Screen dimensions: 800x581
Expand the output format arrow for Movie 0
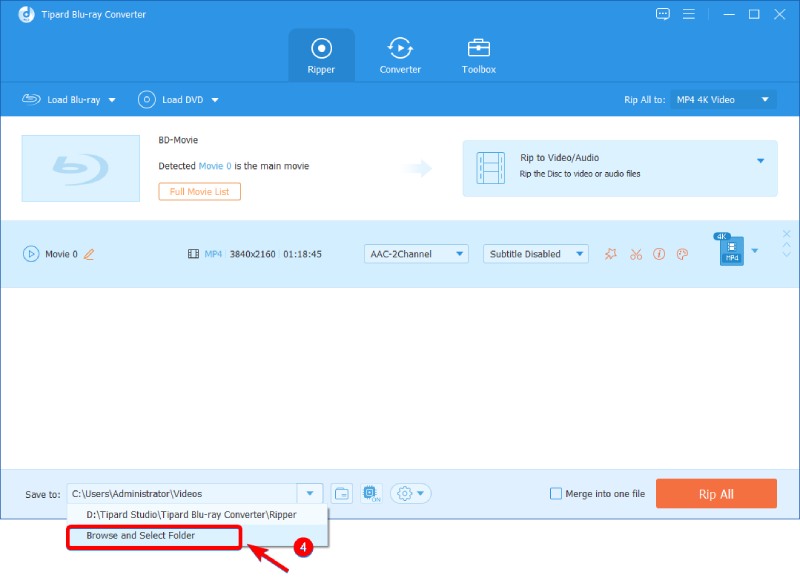[x=755, y=250]
